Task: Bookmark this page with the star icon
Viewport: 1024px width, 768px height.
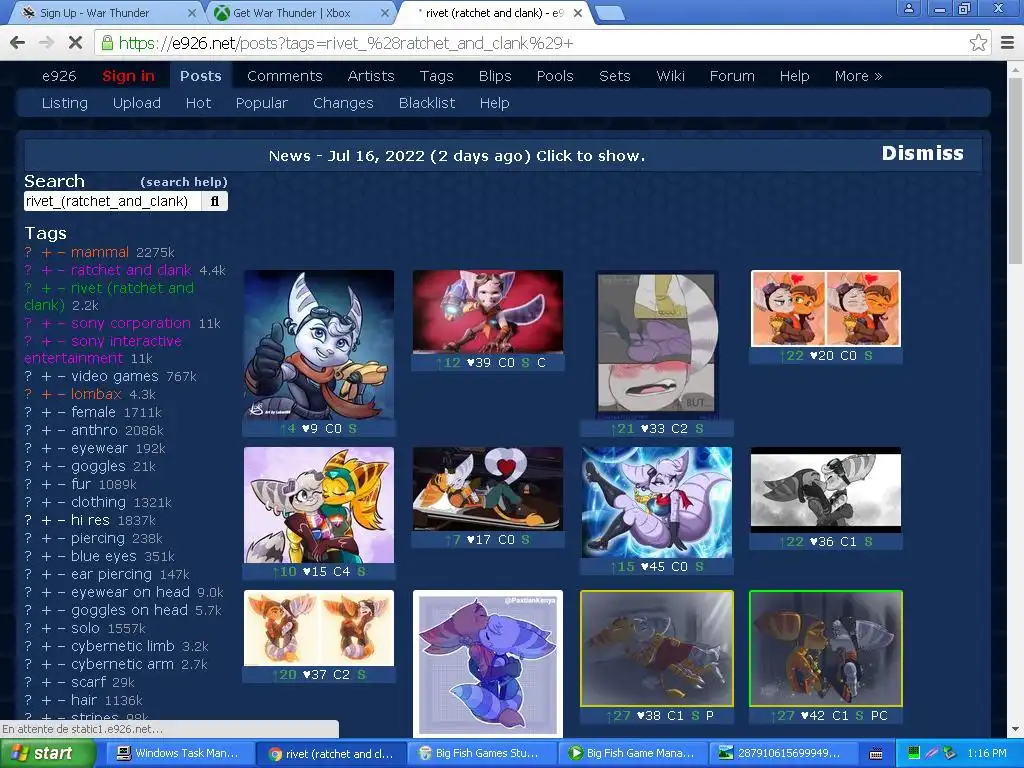Action: coord(978,43)
